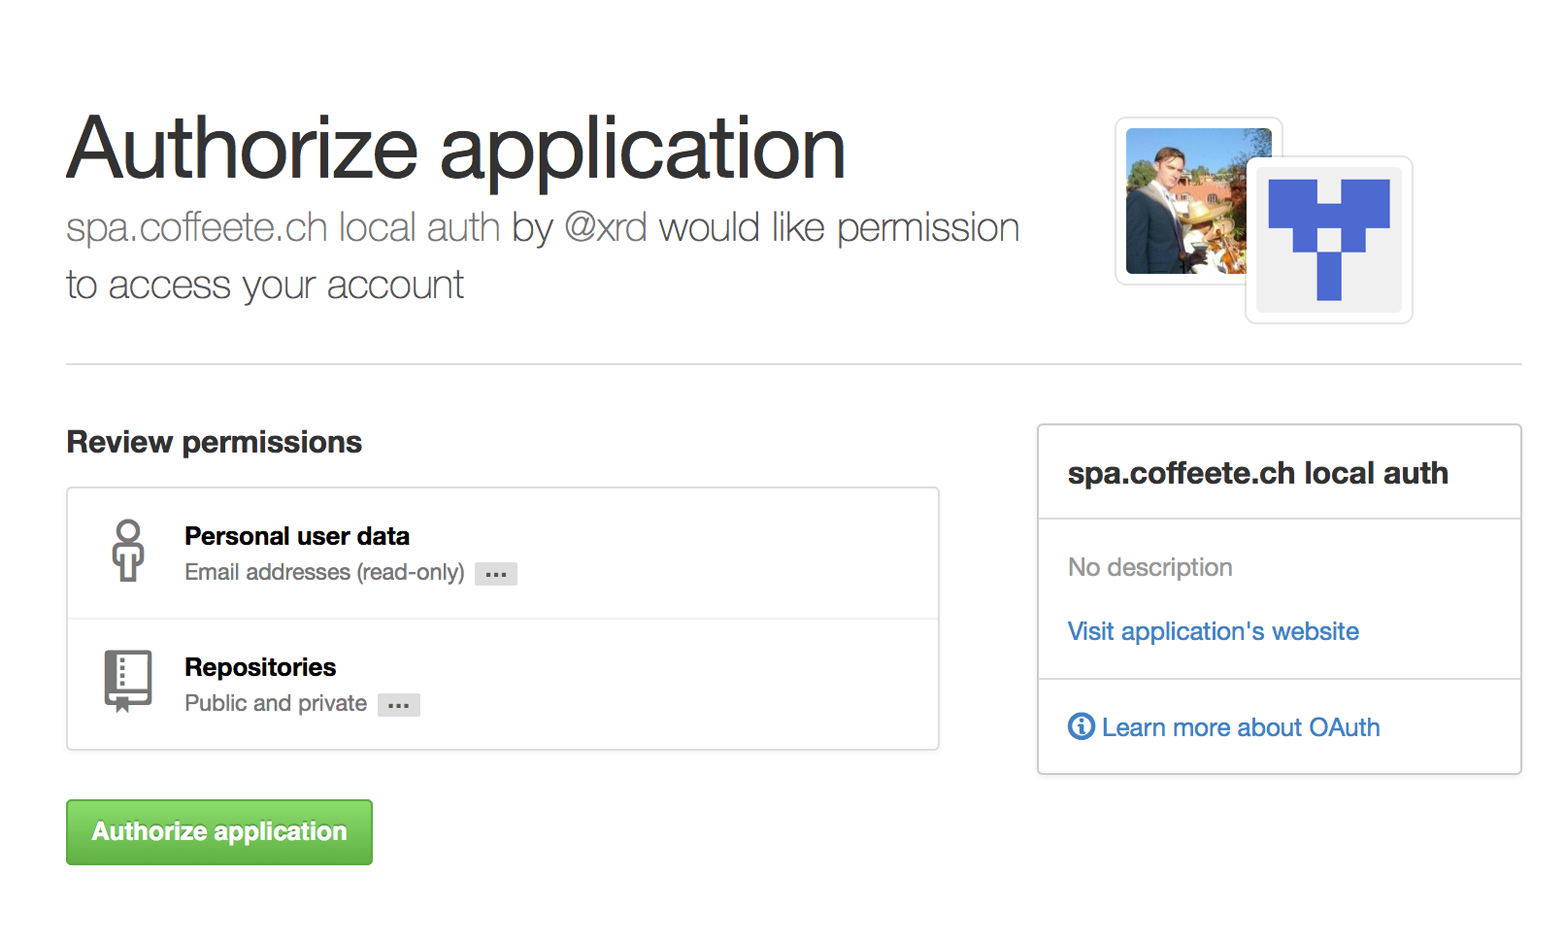1565x942 pixels.
Task: Click the repository book icon
Action: [128, 681]
